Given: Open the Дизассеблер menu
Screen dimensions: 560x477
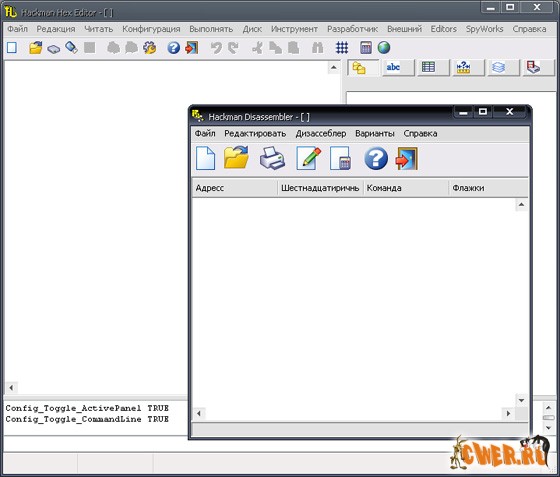Looking at the screenshot, I should pyautogui.click(x=321, y=134).
